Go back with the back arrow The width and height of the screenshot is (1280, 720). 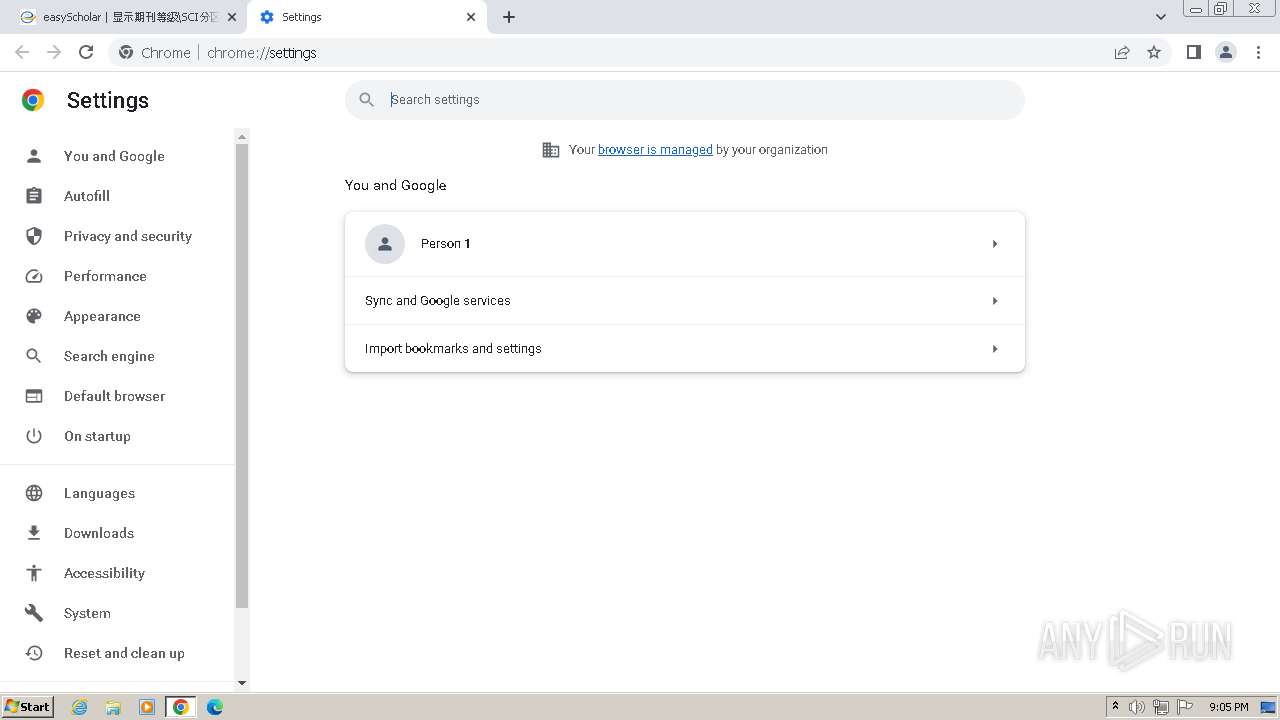(22, 52)
